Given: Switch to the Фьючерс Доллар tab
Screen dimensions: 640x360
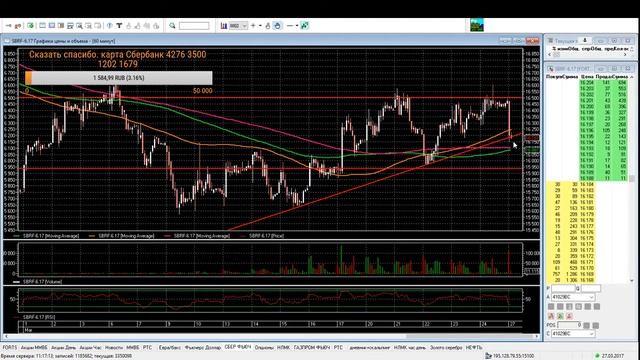Looking at the screenshot, I should (202, 347).
